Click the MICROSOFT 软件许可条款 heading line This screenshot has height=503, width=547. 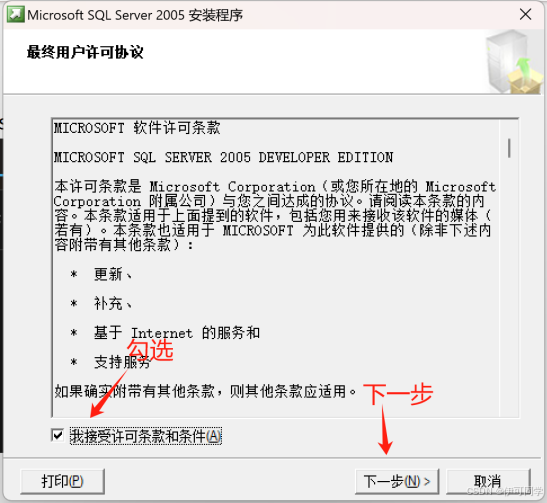point(137,128)
